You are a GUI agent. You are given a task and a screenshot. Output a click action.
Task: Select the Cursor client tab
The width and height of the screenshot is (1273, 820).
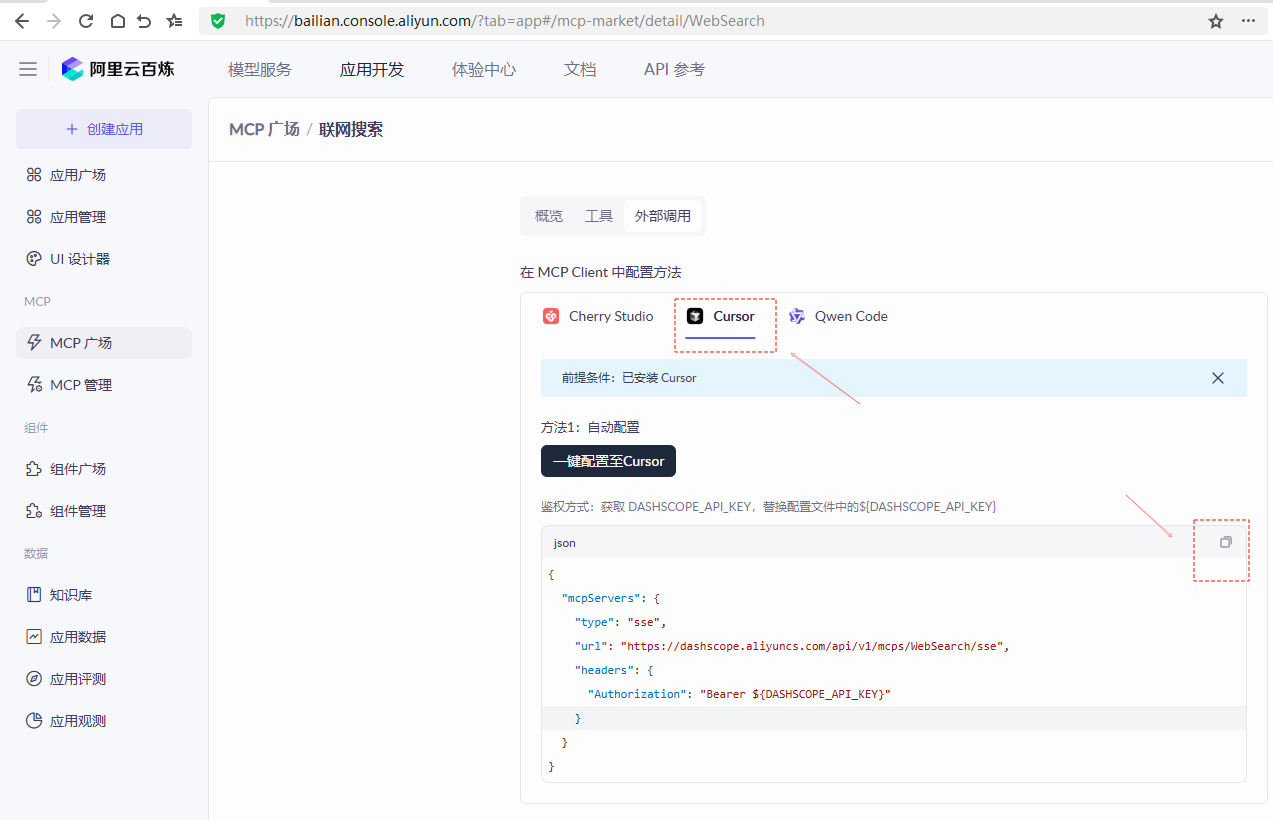tap(721, 316)
